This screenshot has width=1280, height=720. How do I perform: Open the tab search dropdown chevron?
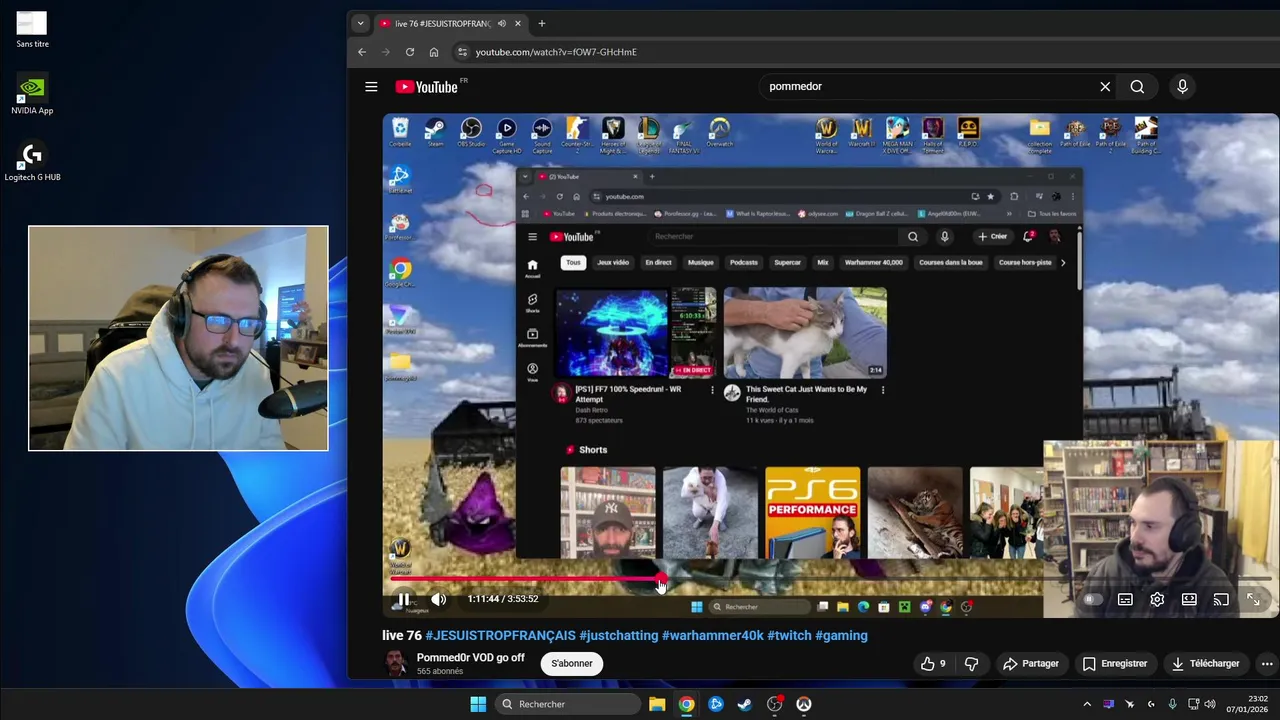(x=360, y=23)
